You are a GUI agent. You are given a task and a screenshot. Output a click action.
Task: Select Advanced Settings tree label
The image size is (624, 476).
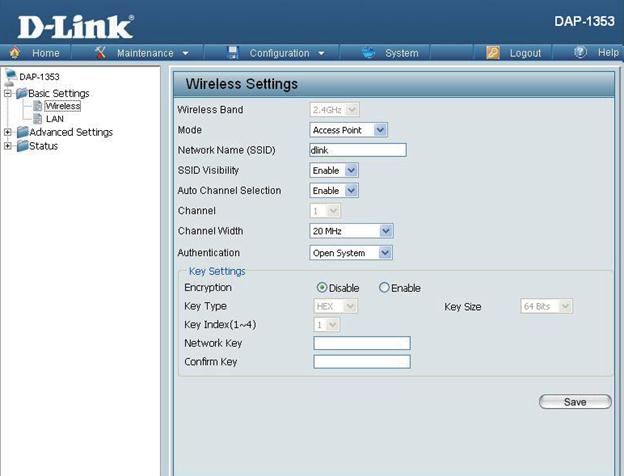(x=71, y=132)
